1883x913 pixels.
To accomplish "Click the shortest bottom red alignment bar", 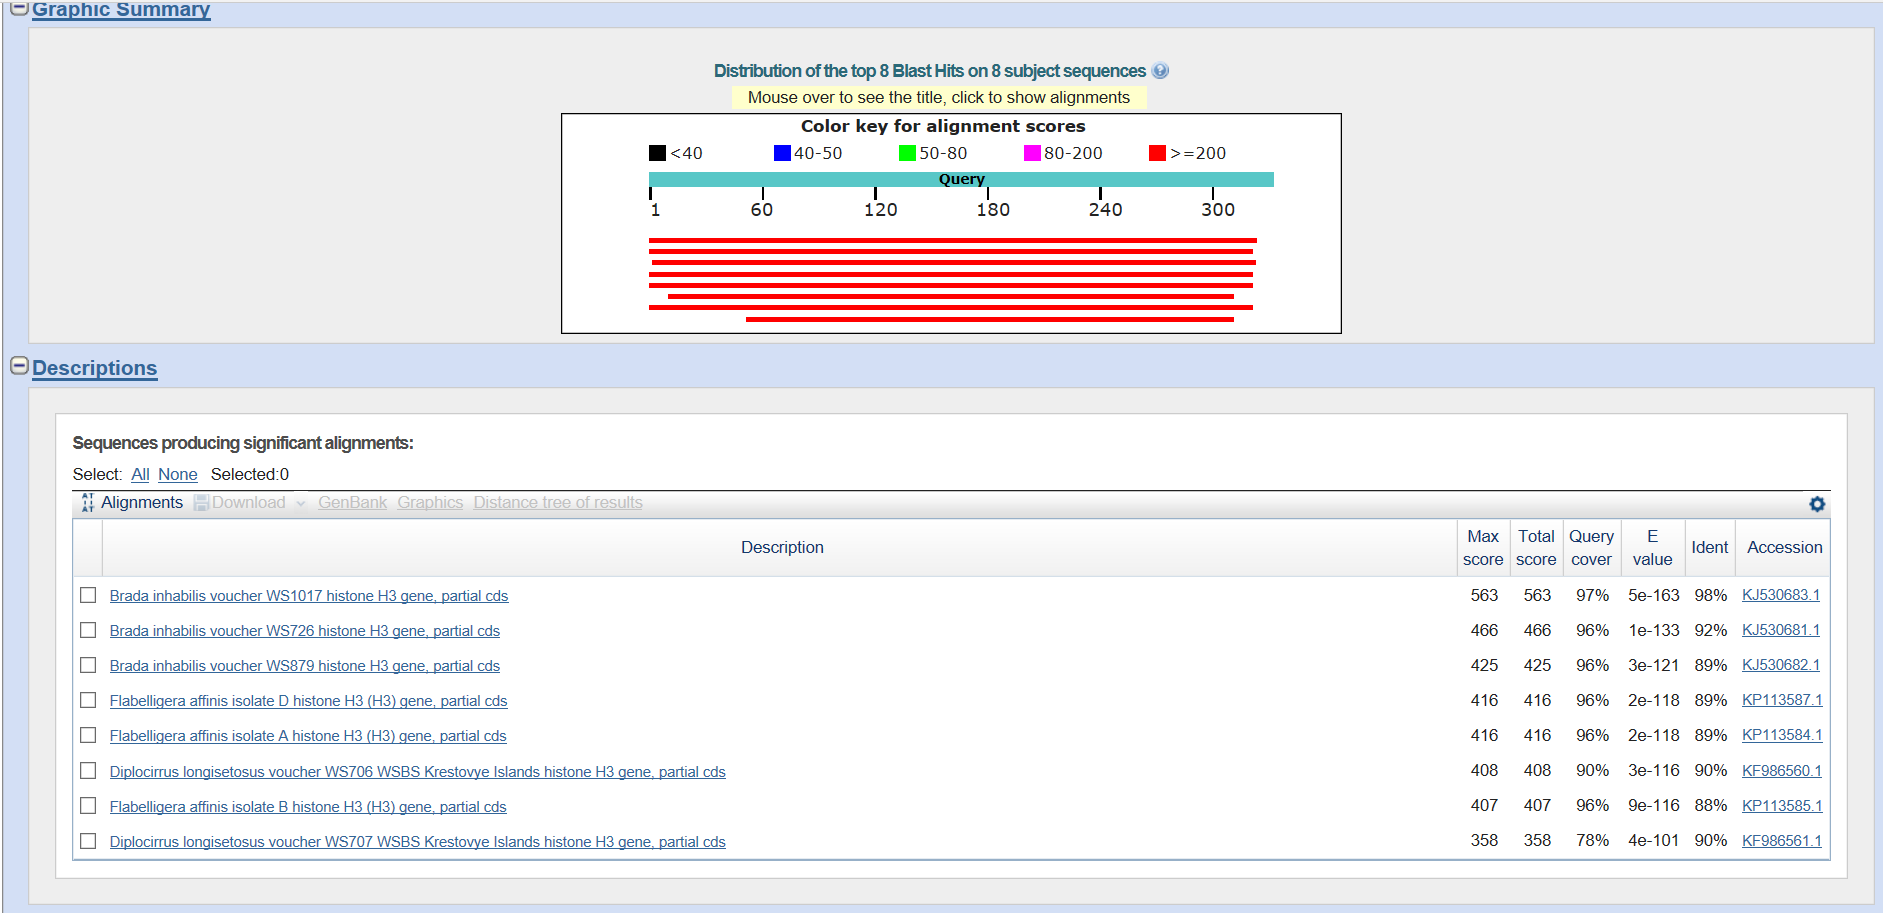I will 989,319.
